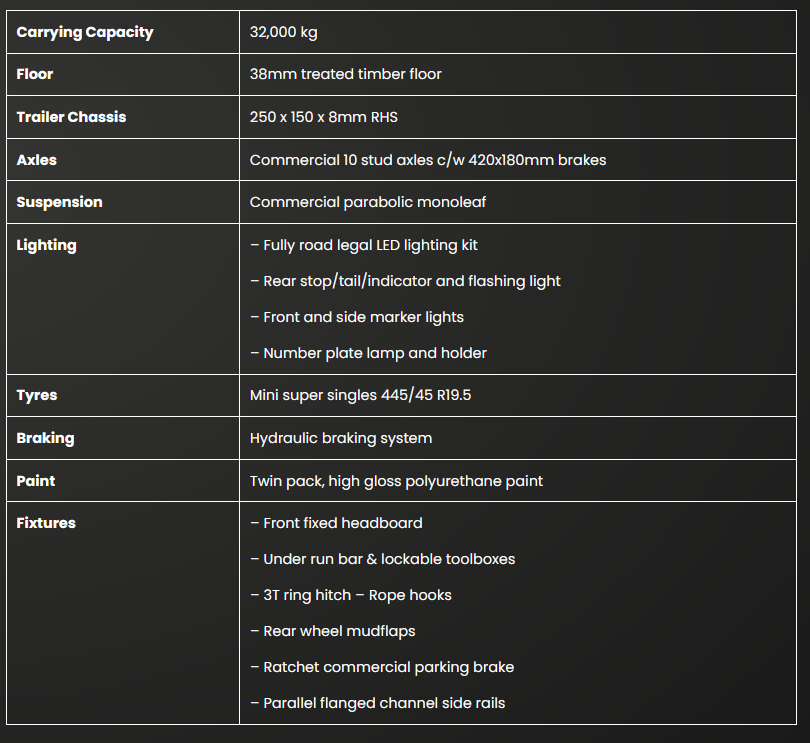Click the Axles row label
This screenshot has width=810, height=743.
tap(37, 160)
